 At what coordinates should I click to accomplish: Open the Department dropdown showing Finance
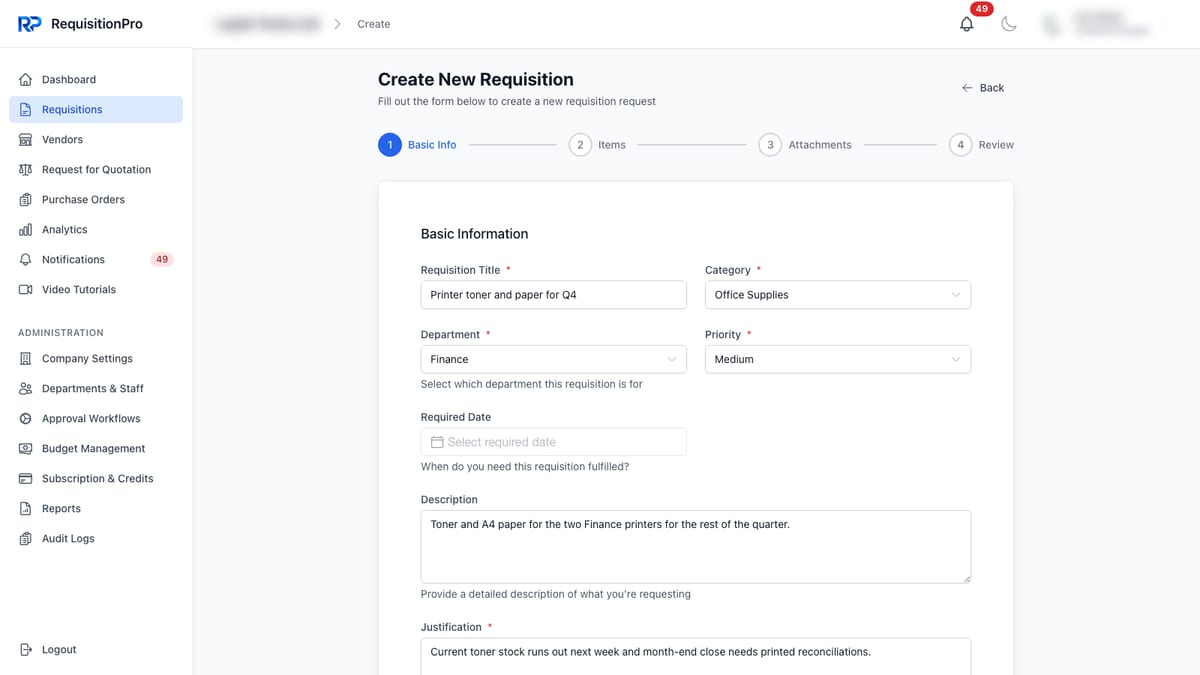point(554,359)
